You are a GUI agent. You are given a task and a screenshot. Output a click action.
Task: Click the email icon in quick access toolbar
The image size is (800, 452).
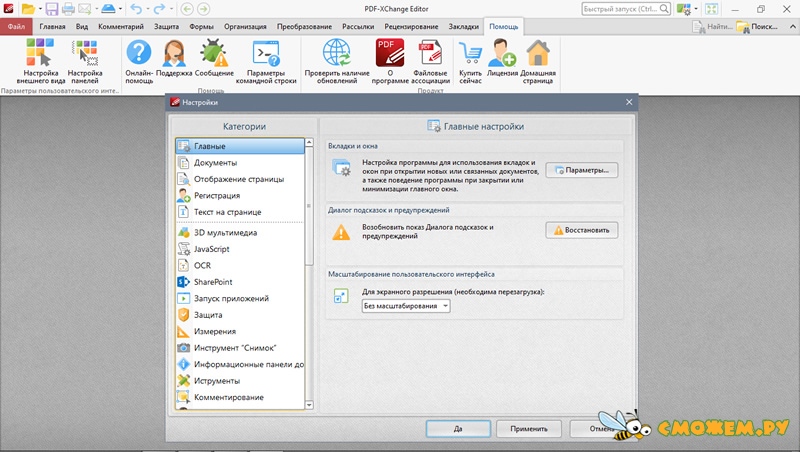coord(84,9)
